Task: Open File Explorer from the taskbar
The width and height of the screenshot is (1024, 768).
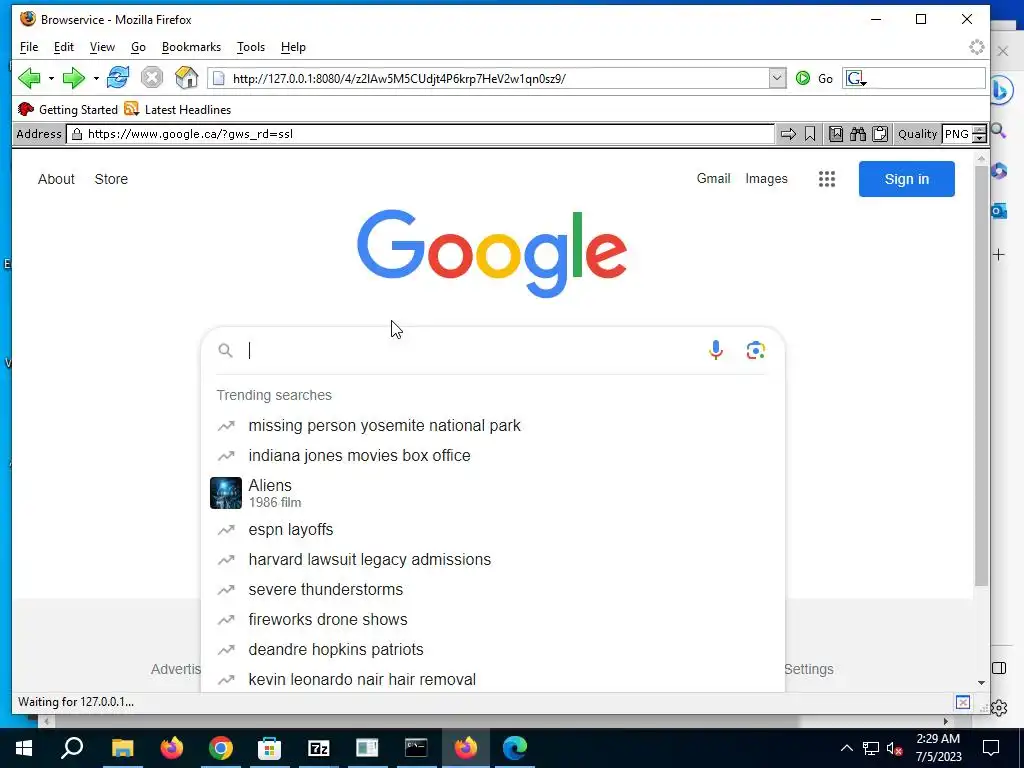Action: click(x=122, y=748)
